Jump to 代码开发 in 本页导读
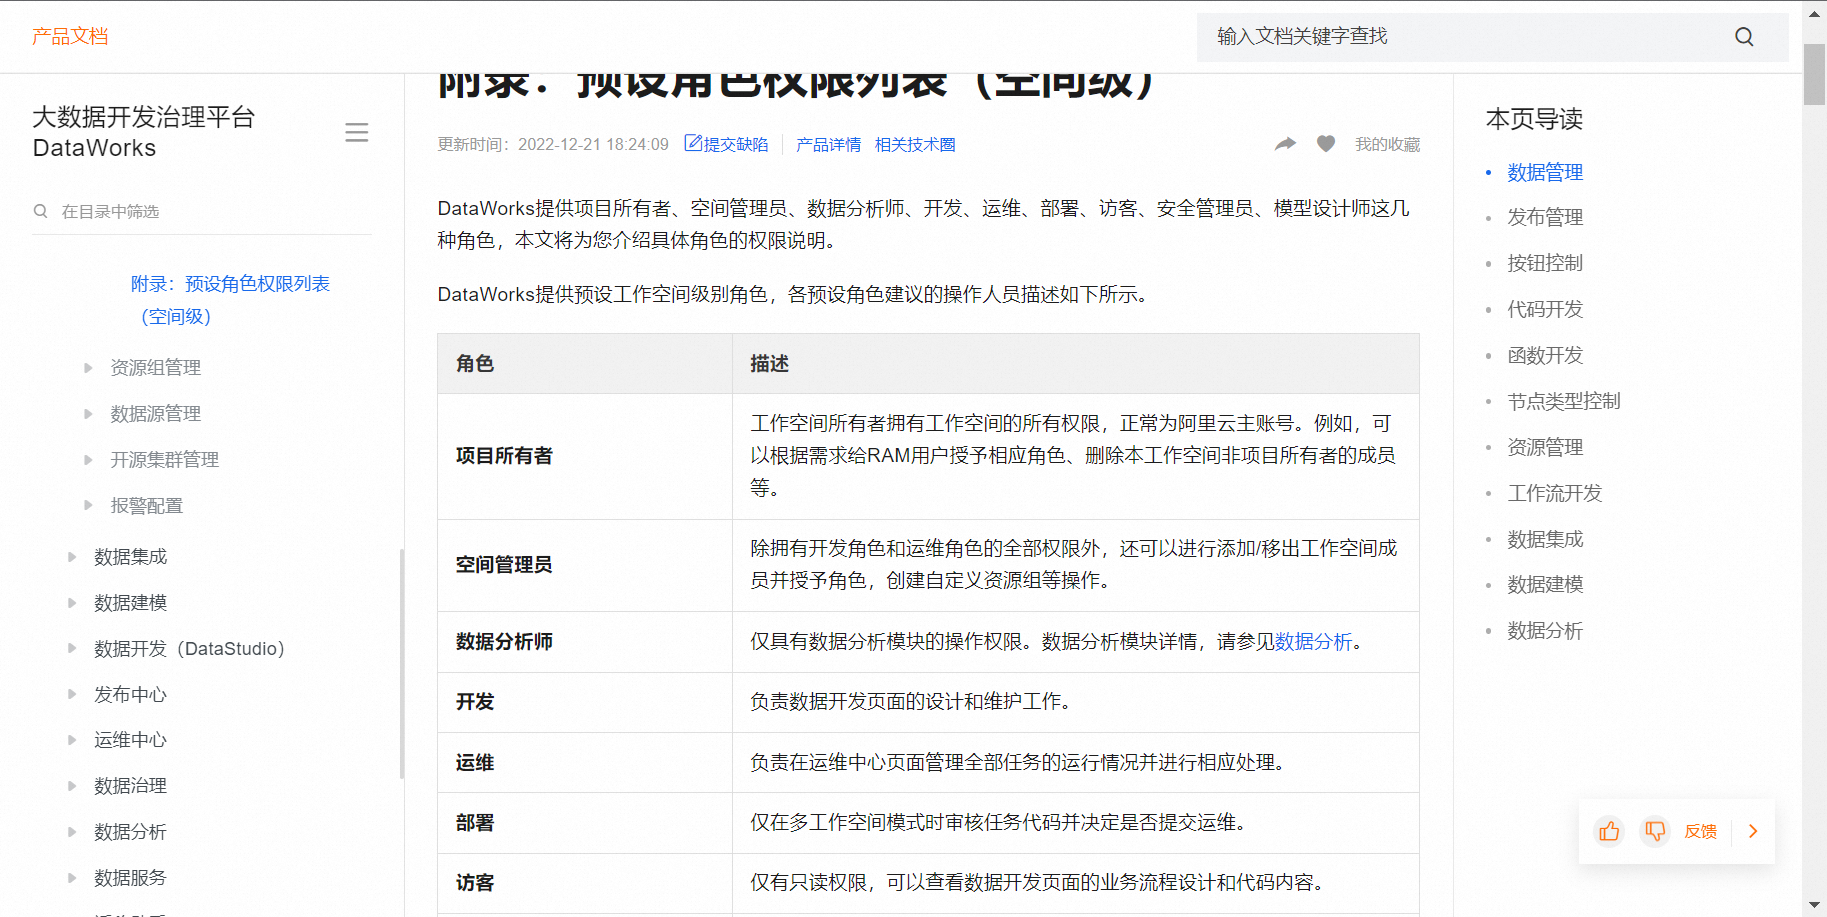1827x917 pixels. click(1545, 309)
